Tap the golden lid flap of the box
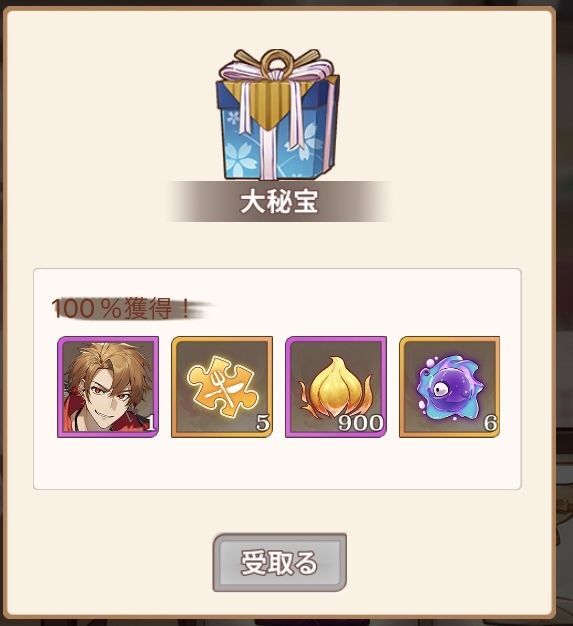 tap(276, 102)
